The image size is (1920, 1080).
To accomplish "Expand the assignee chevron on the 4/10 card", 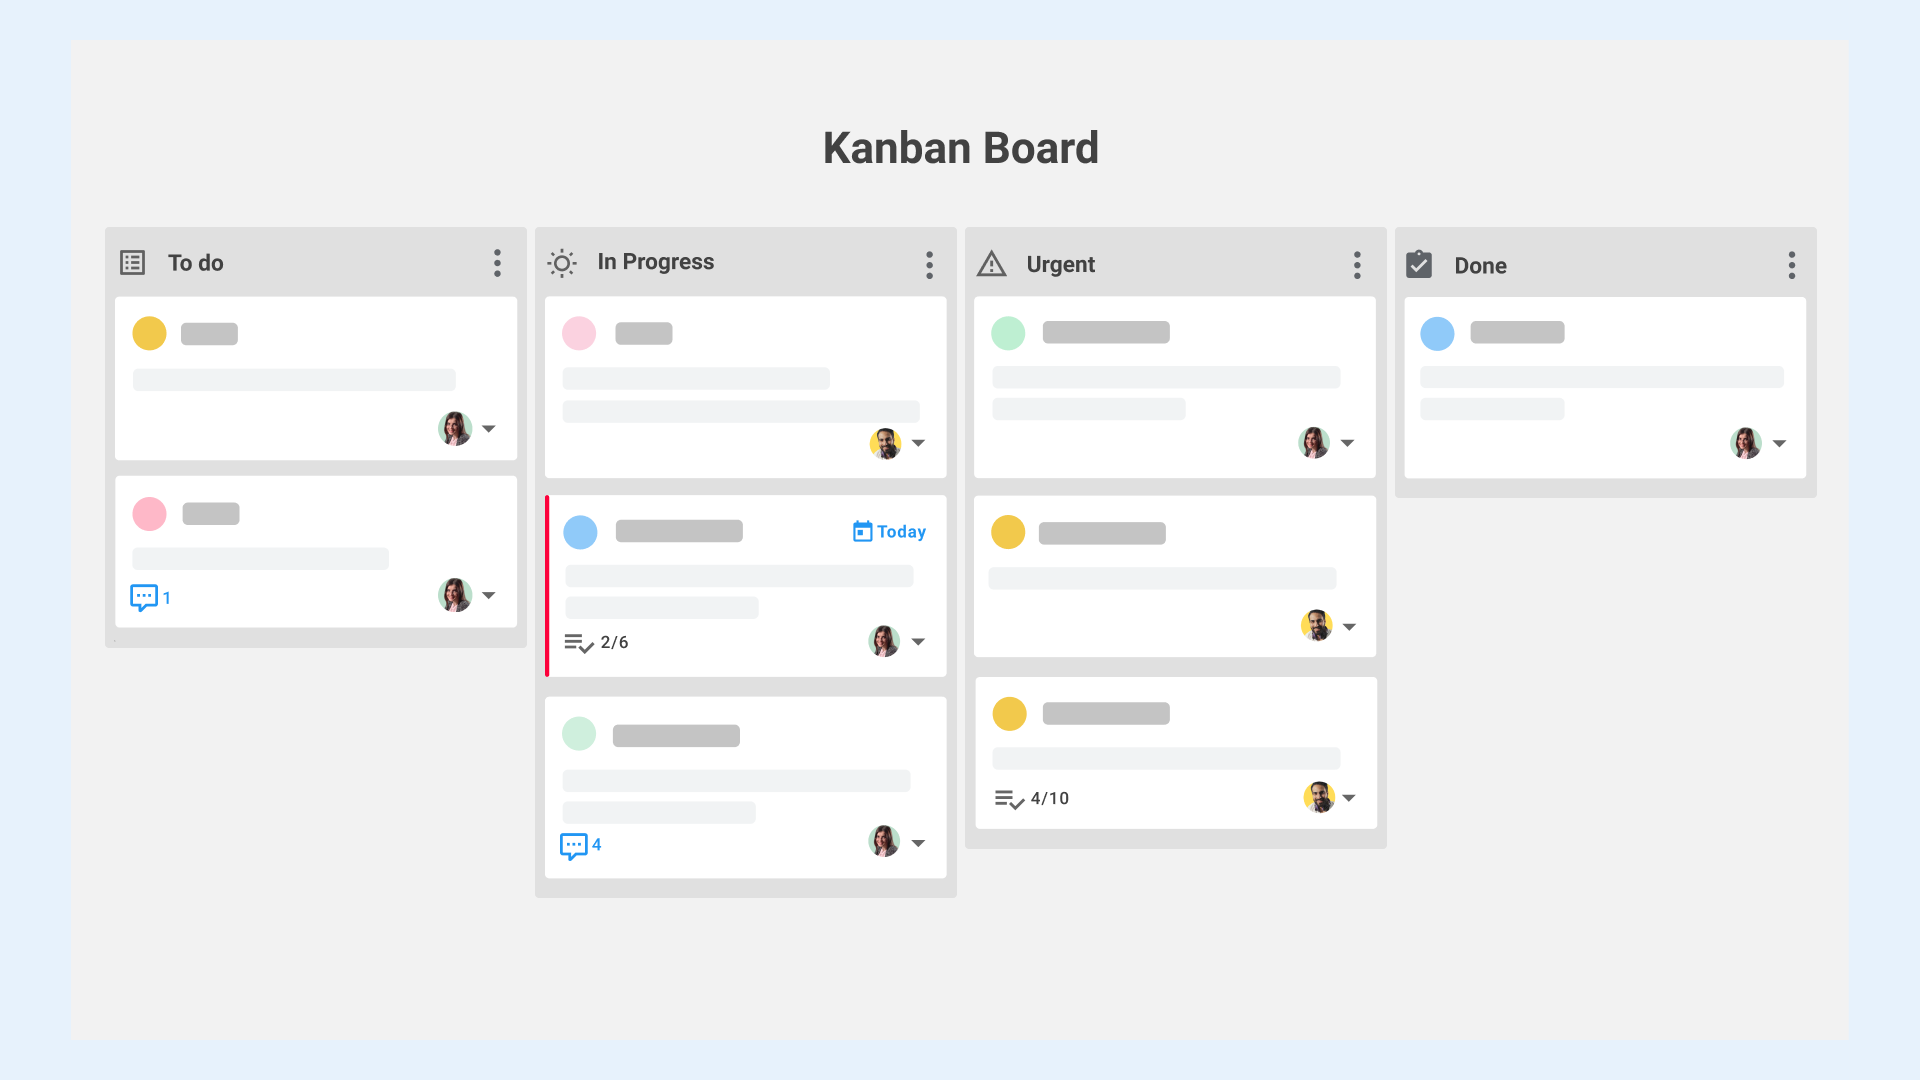I will click(x=1350, y=798).
